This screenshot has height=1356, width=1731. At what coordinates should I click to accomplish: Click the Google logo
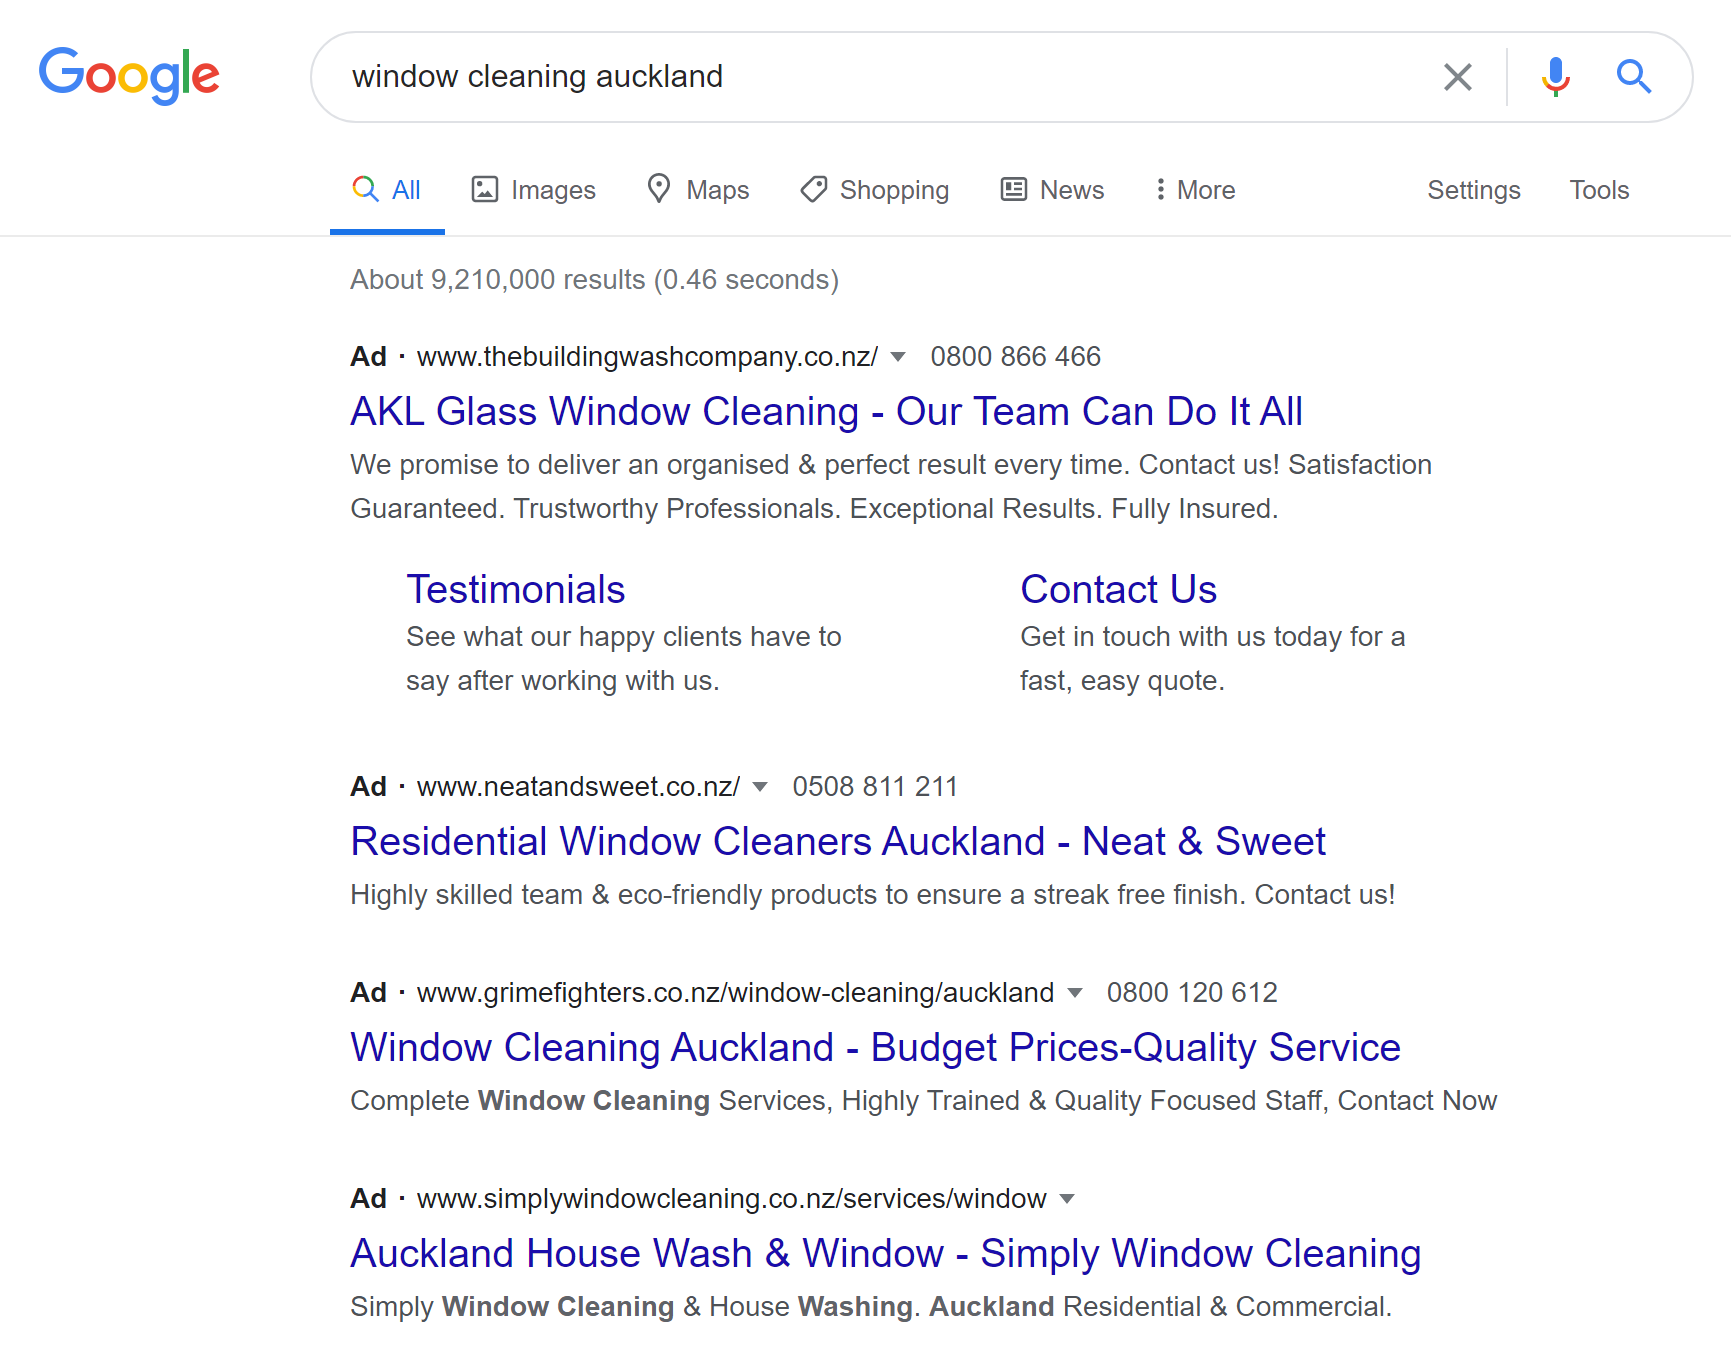click(x=129, y=75)
